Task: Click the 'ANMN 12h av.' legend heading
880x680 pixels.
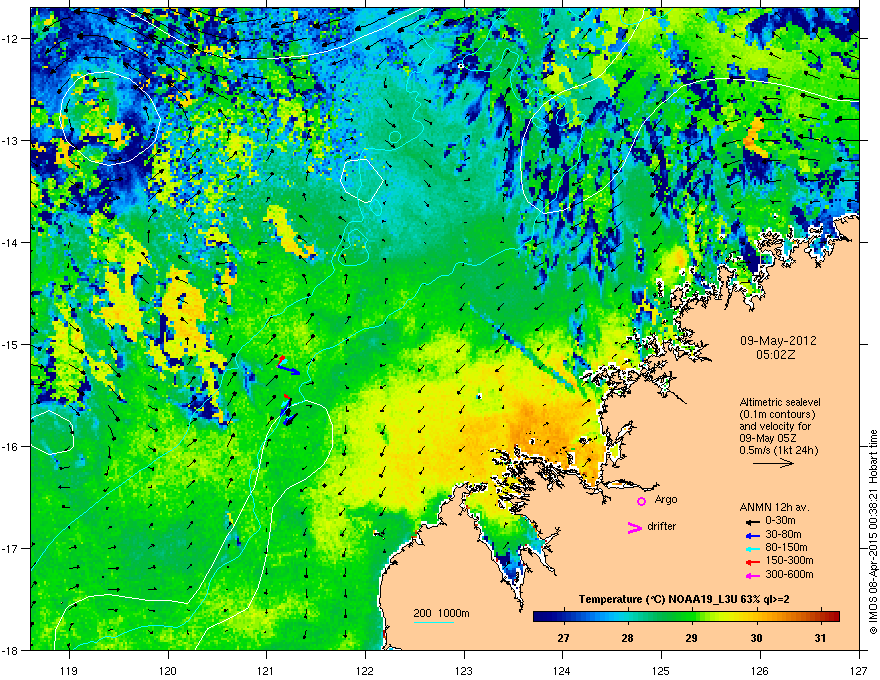Action: (774, 507)
